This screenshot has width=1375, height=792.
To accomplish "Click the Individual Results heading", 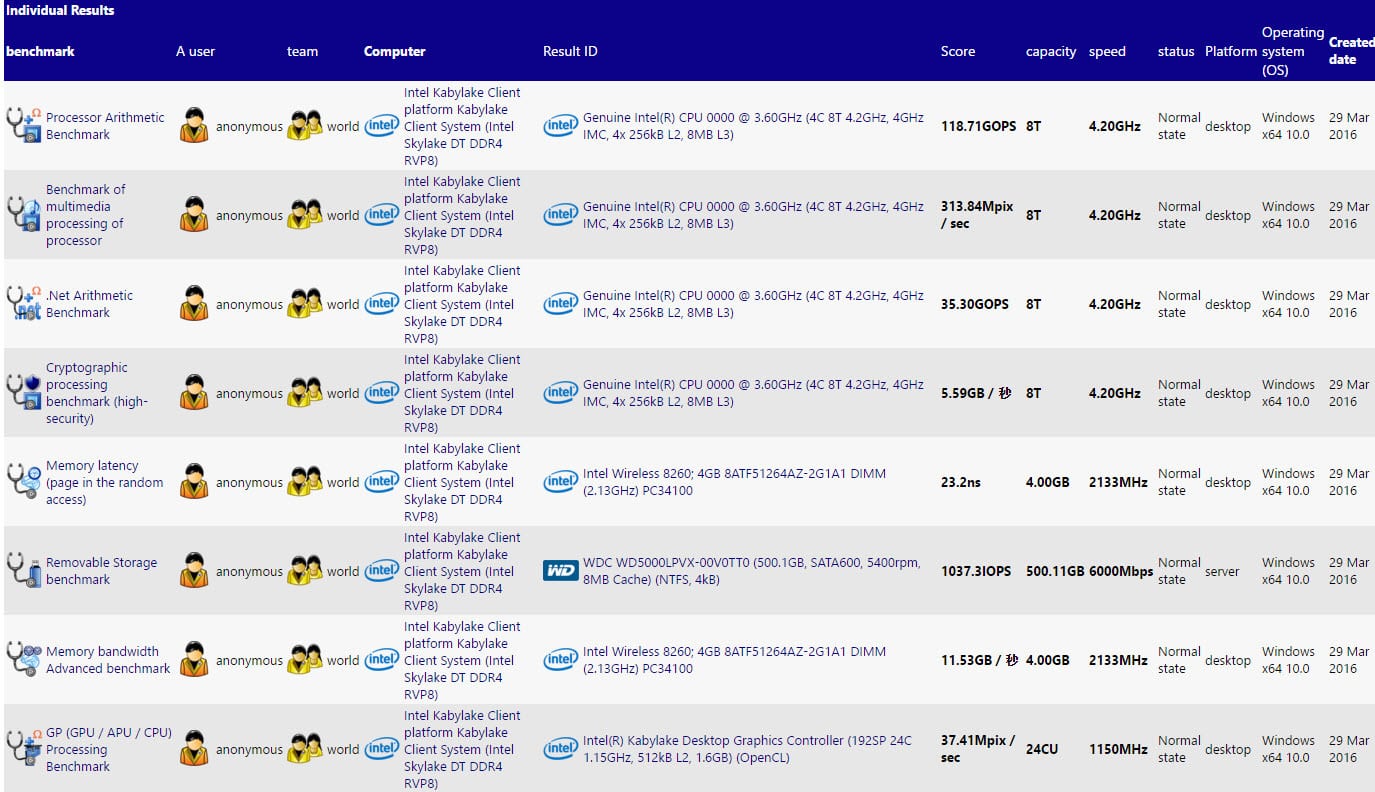I will coord(60,10).
